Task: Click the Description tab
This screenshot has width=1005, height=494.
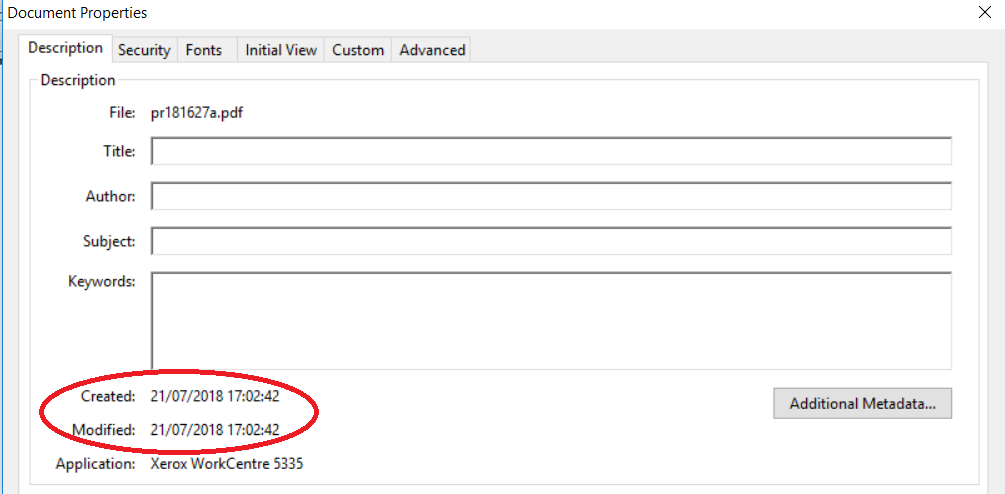Action: click(65, 48)
